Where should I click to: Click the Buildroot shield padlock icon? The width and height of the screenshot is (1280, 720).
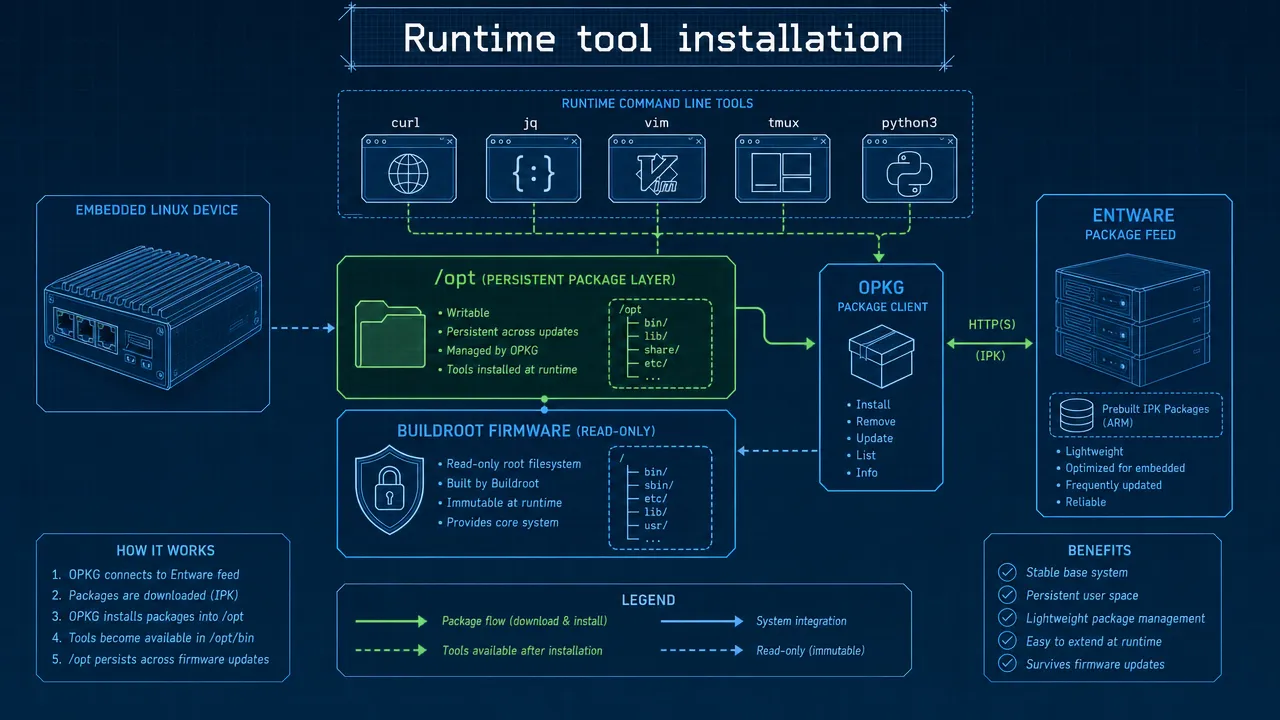(388, 490)
